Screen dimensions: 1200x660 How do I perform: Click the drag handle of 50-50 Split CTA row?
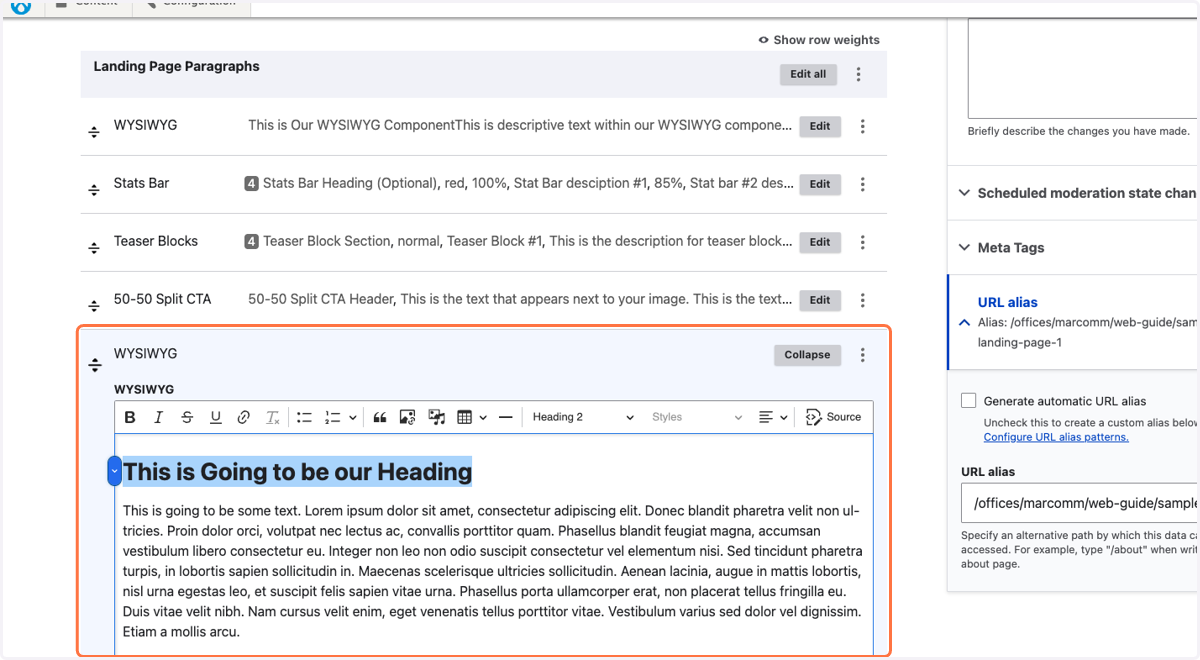94,306
